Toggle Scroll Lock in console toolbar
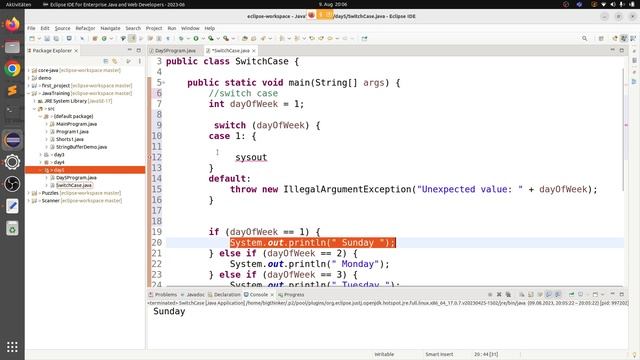640x360 pixels. coord(531,294)
